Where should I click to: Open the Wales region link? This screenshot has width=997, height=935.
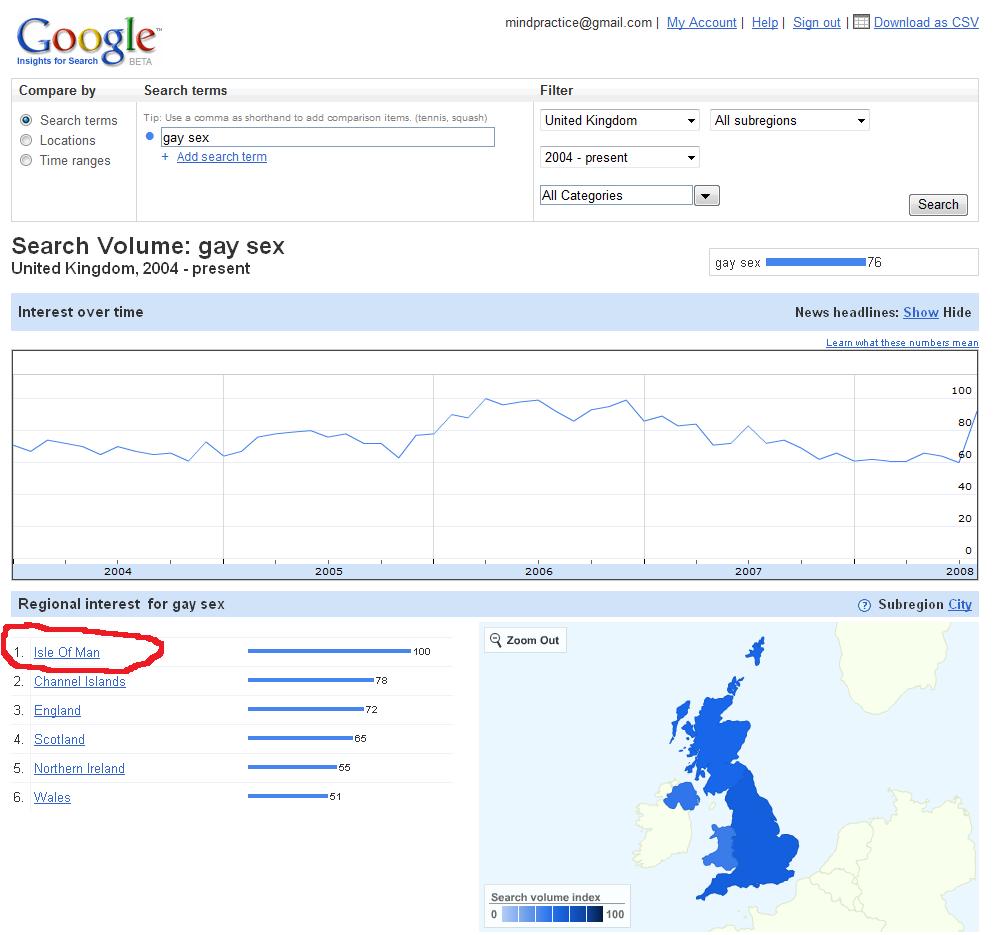point(52,797)
